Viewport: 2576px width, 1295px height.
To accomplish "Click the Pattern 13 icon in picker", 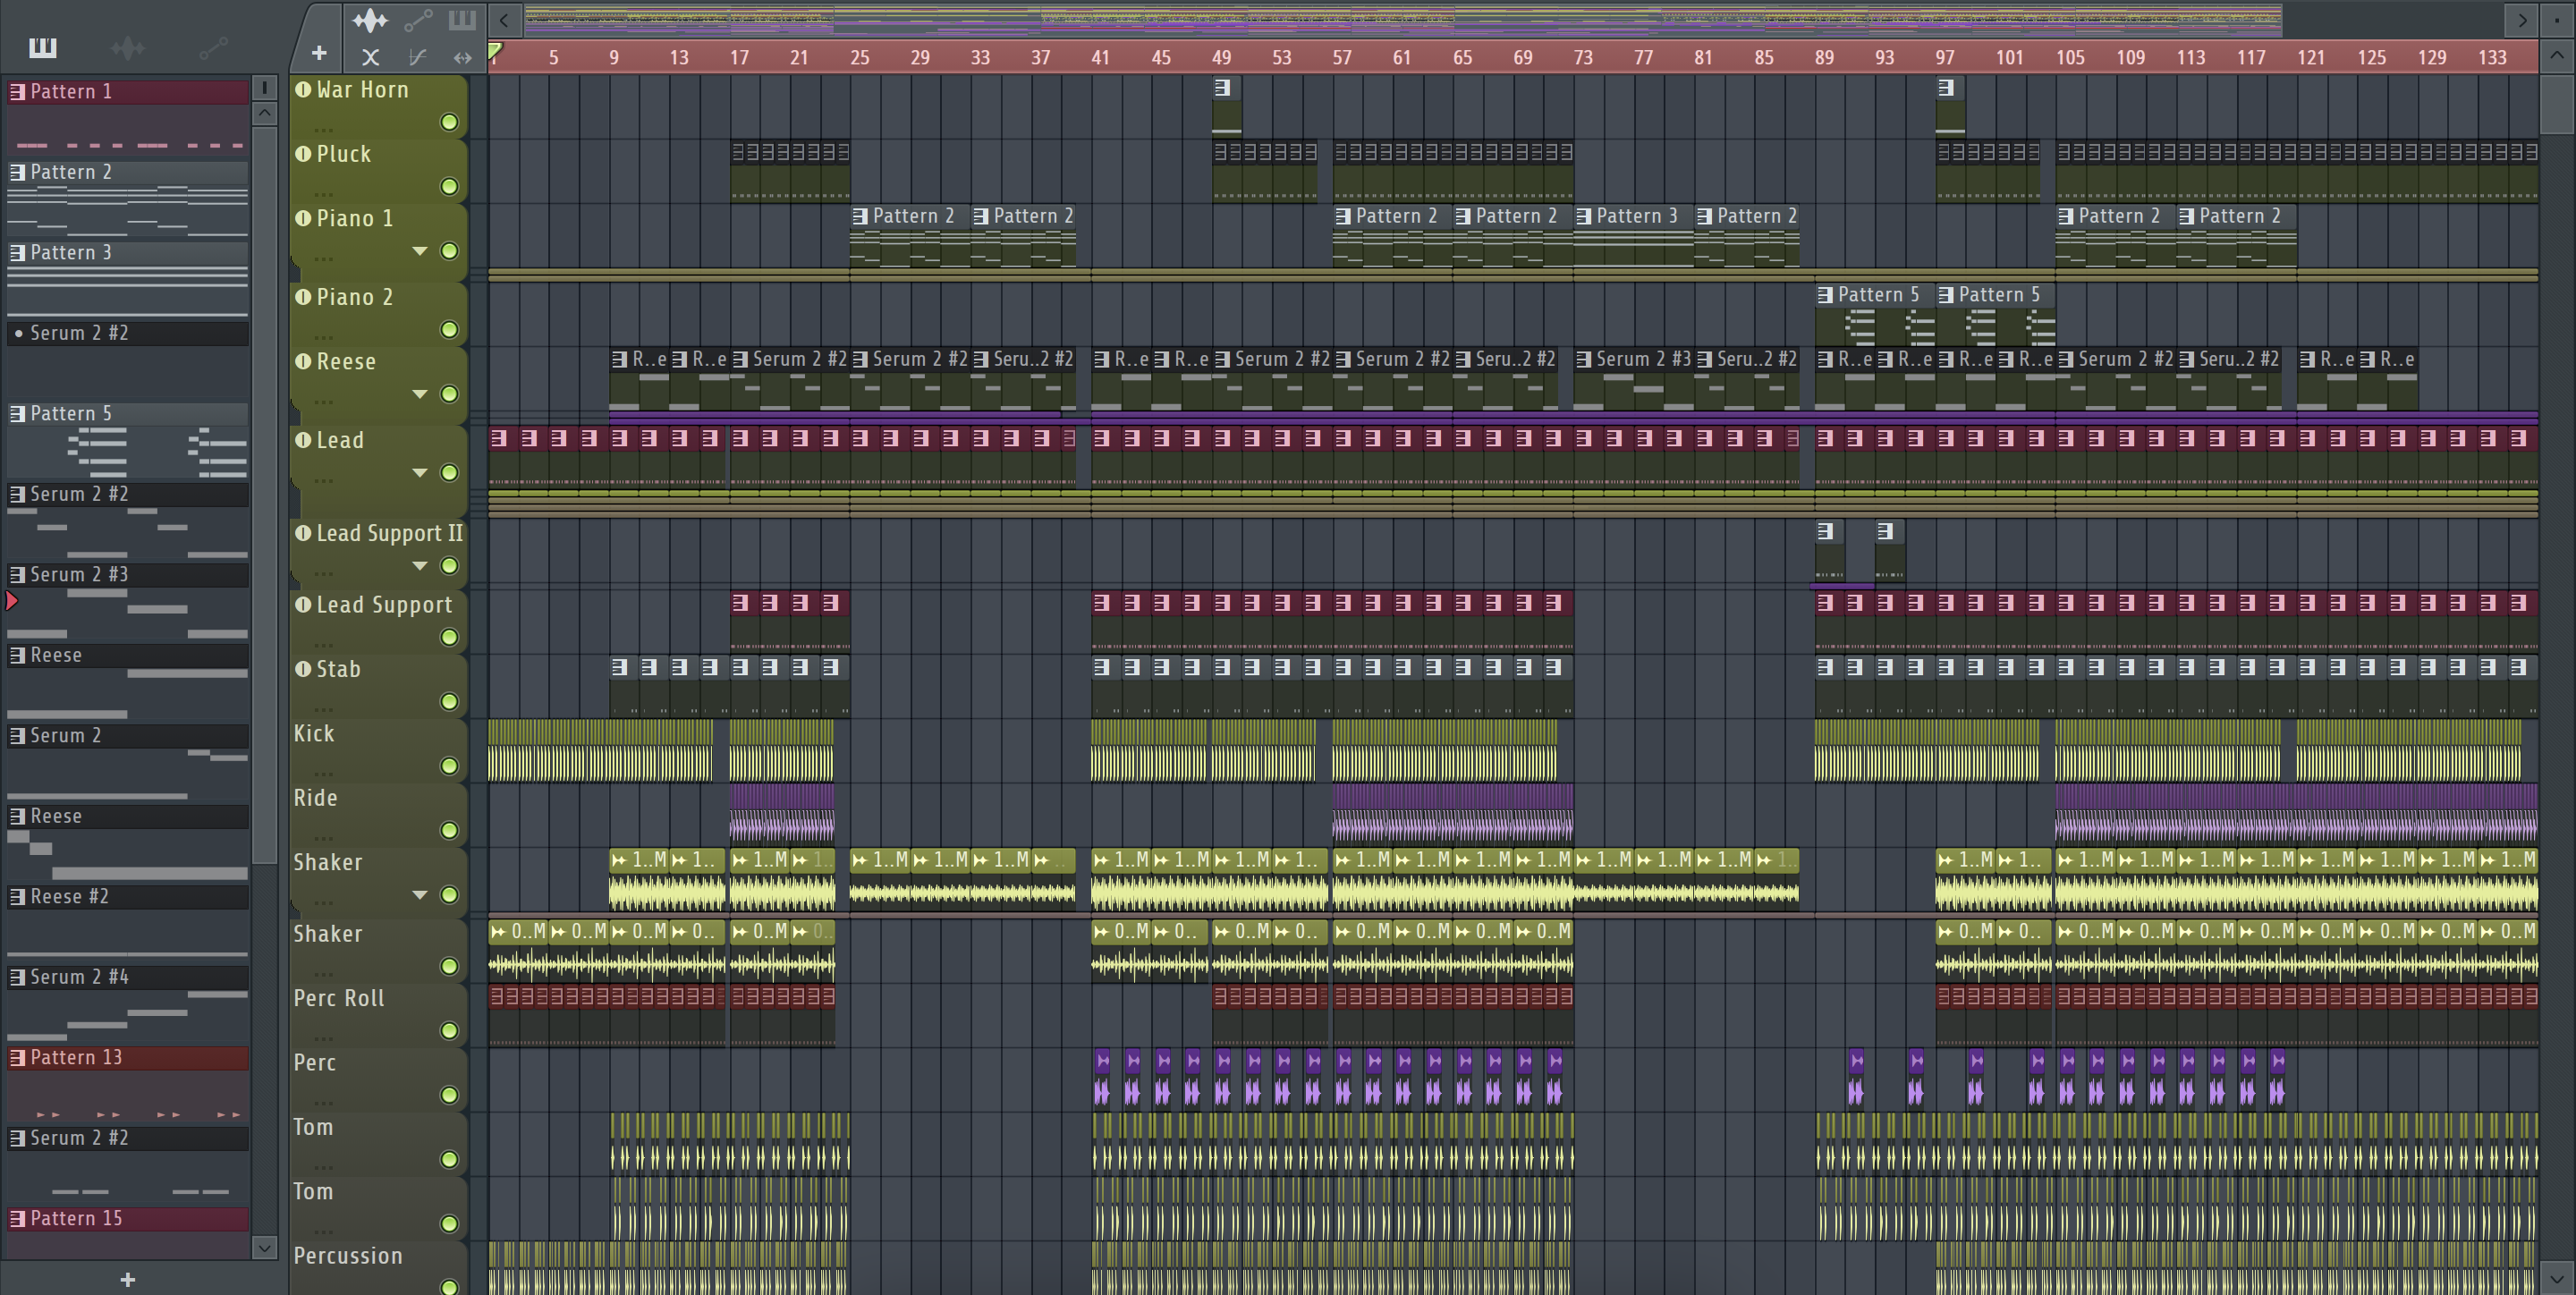I will pyautogui.click(x=17, y=1057).
